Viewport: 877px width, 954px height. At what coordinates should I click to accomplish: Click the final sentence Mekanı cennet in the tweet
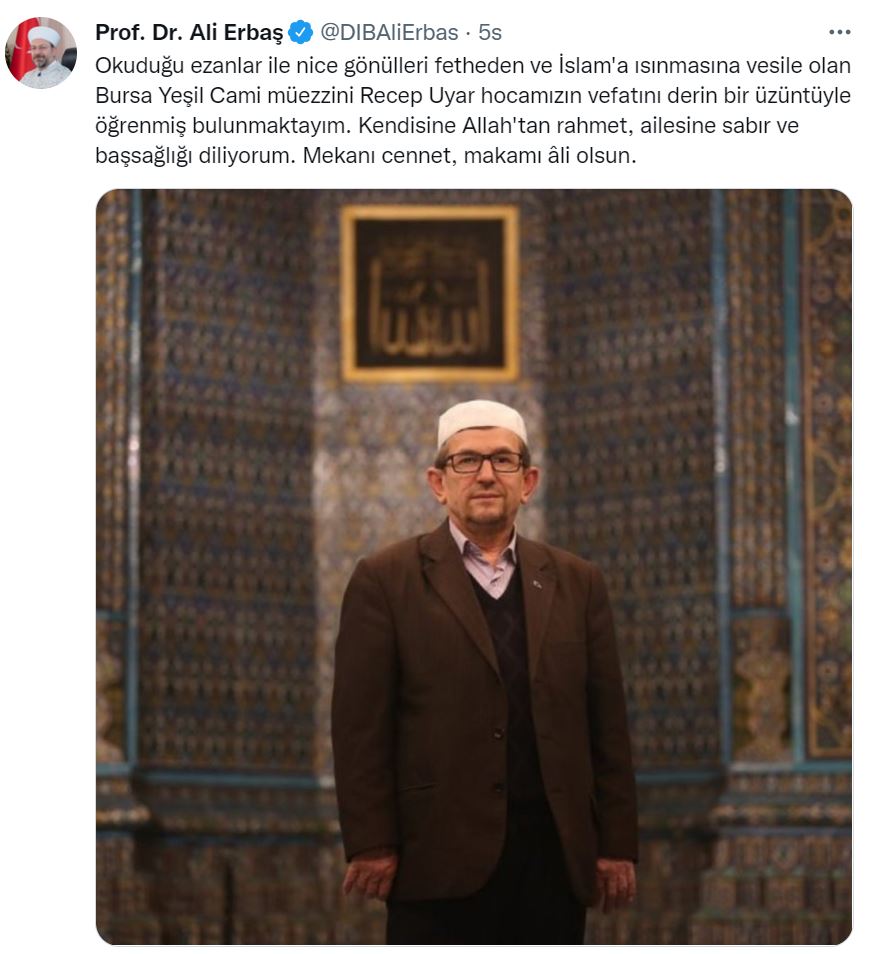(x=469, y=155)
